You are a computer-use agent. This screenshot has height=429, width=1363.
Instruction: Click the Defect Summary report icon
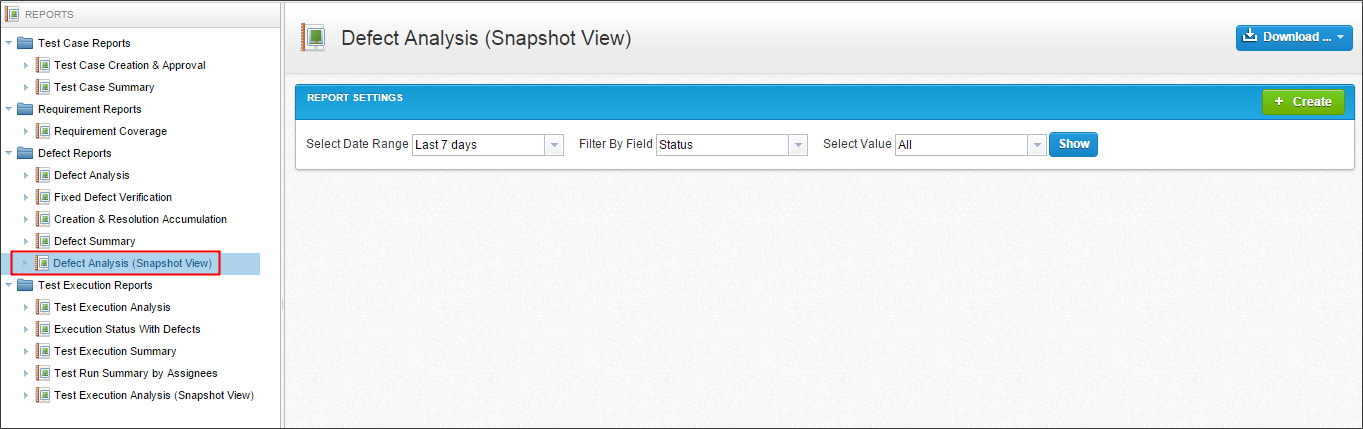43,241
